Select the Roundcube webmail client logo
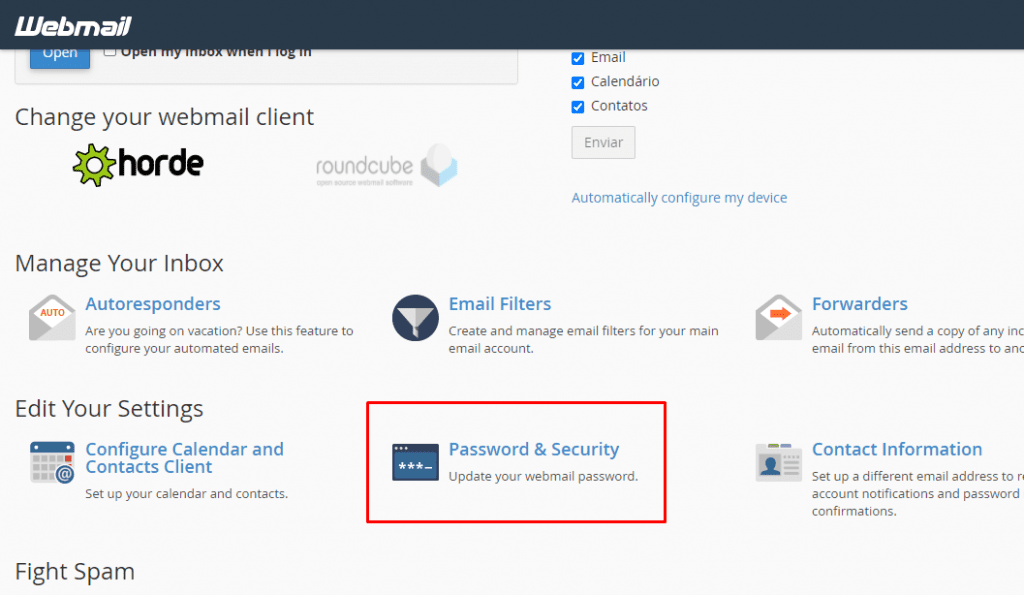The width and height of the screenshot is (1024, 595). [x=387, y=166]
